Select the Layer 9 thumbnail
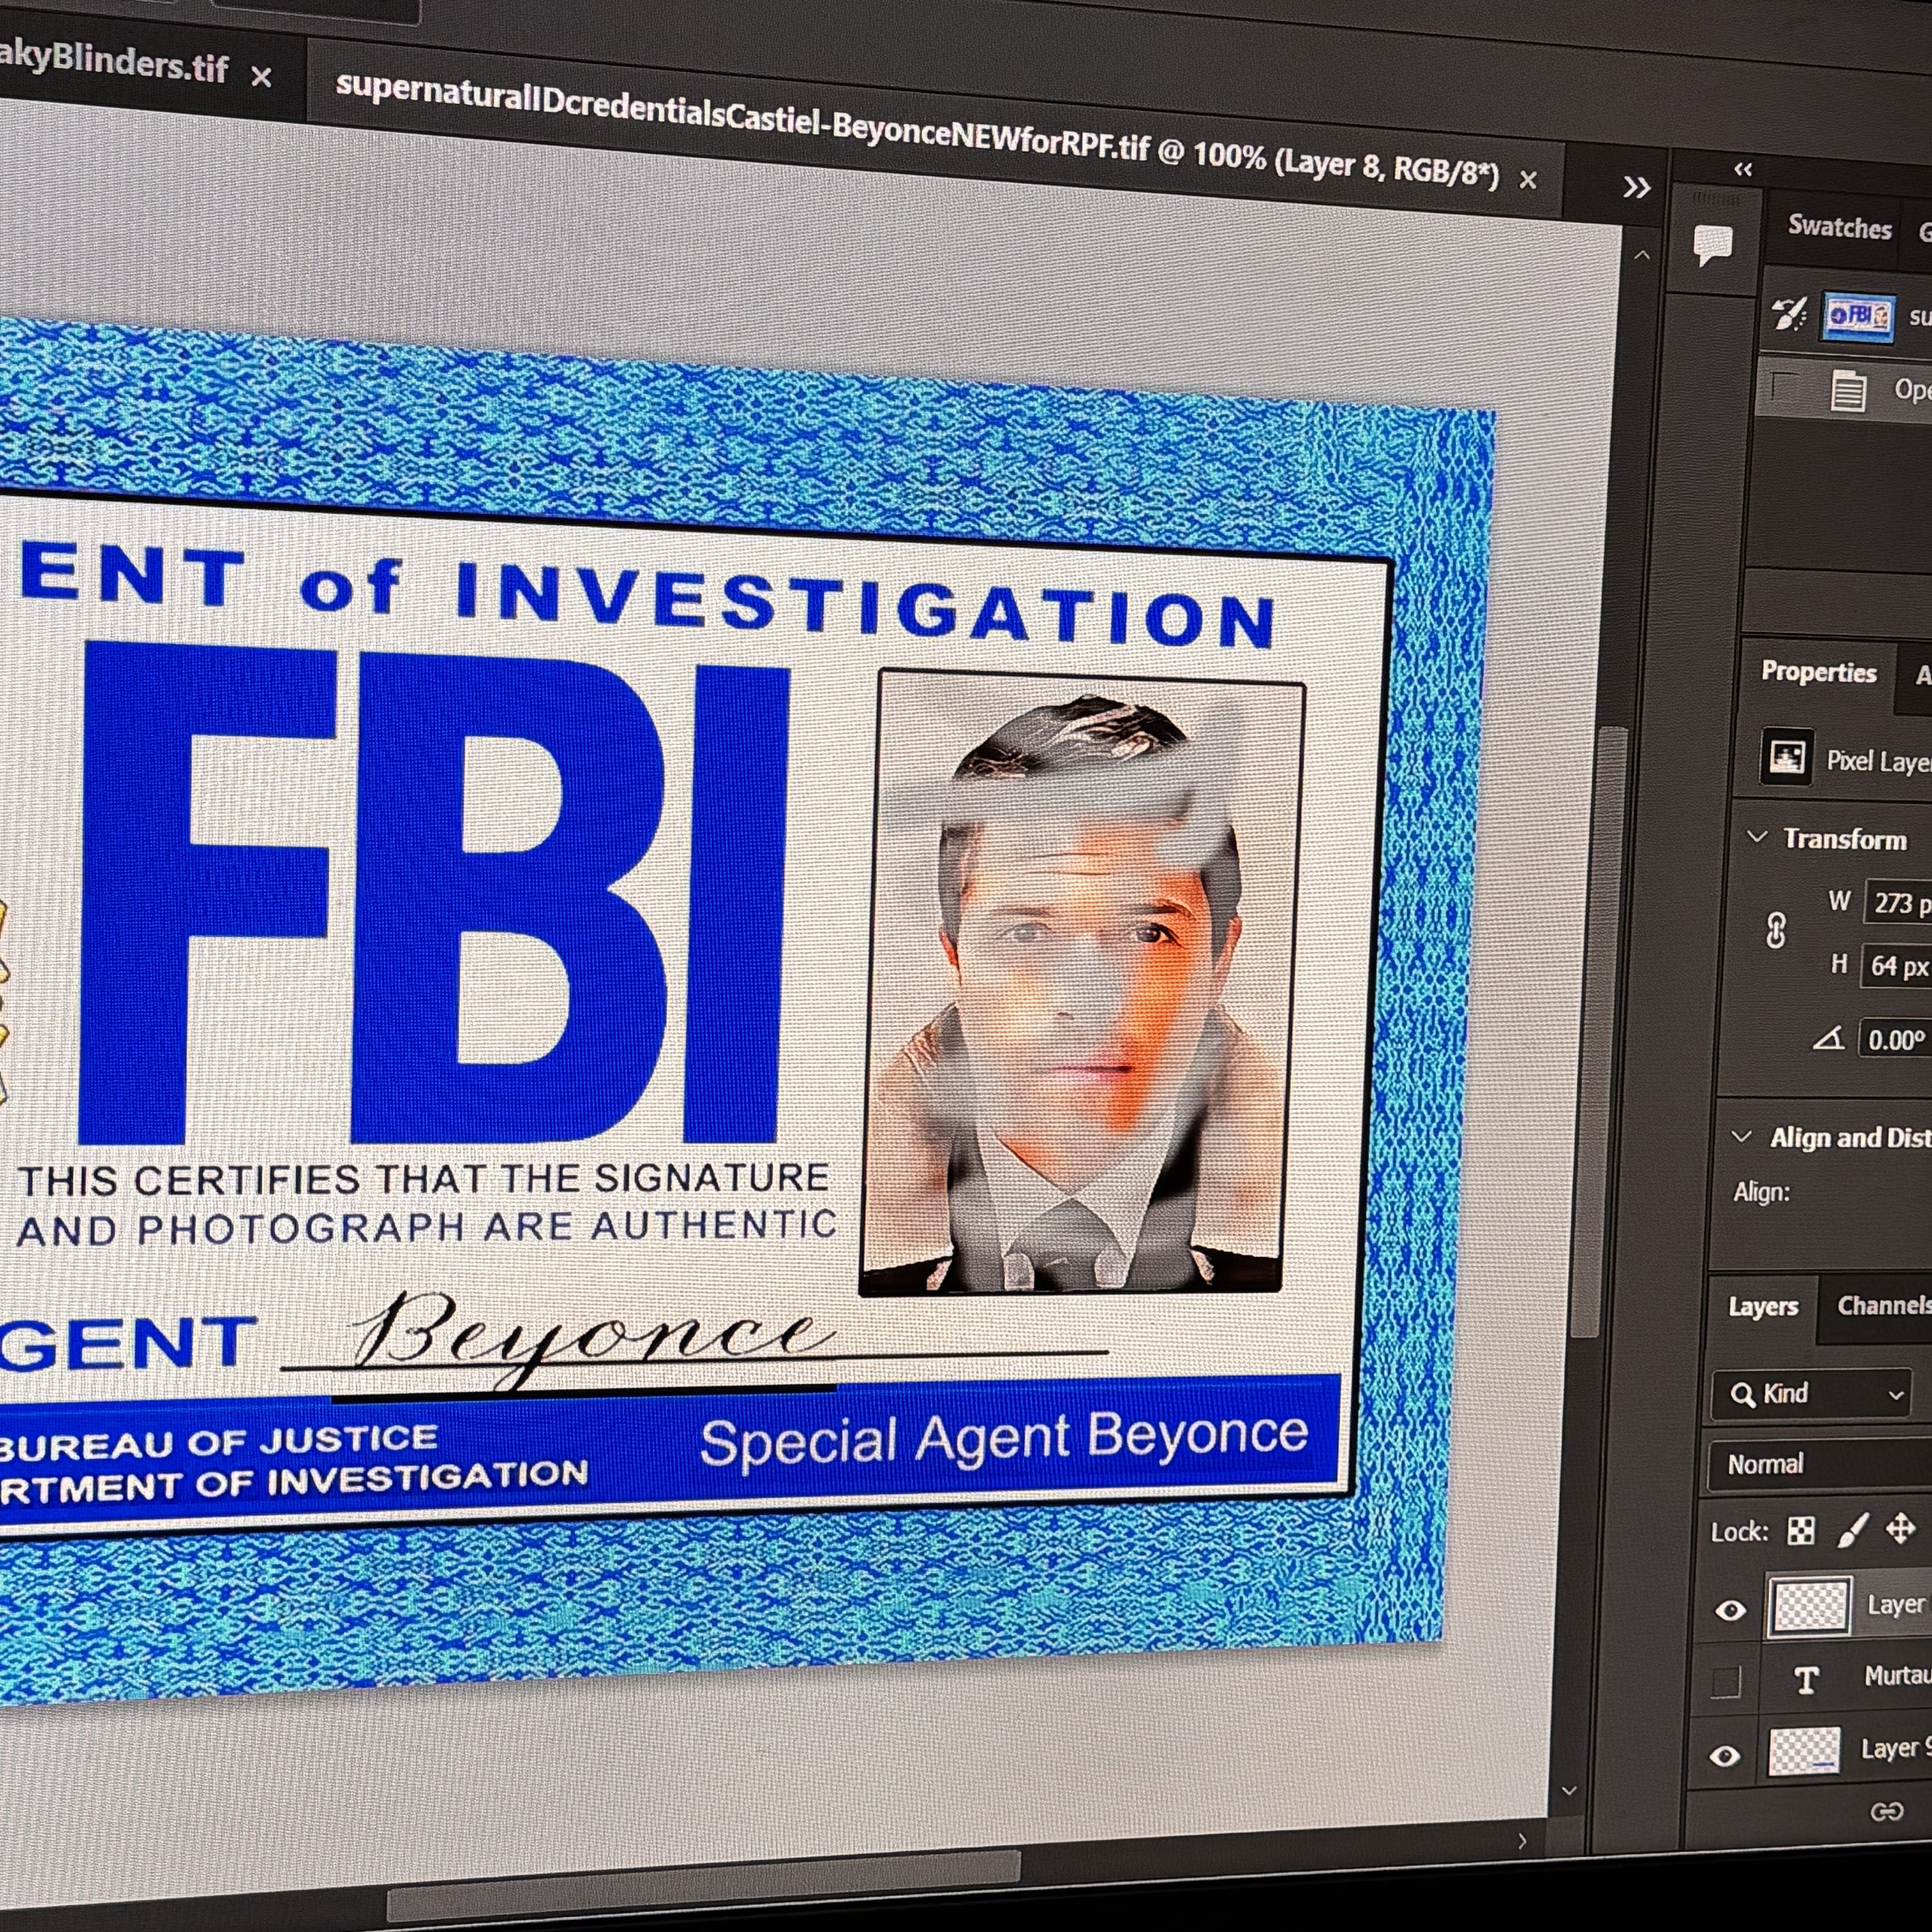Image resolution: width=1932 pixels, height=1932 pixels. pyautogui.click(x=1804, y=1751)
